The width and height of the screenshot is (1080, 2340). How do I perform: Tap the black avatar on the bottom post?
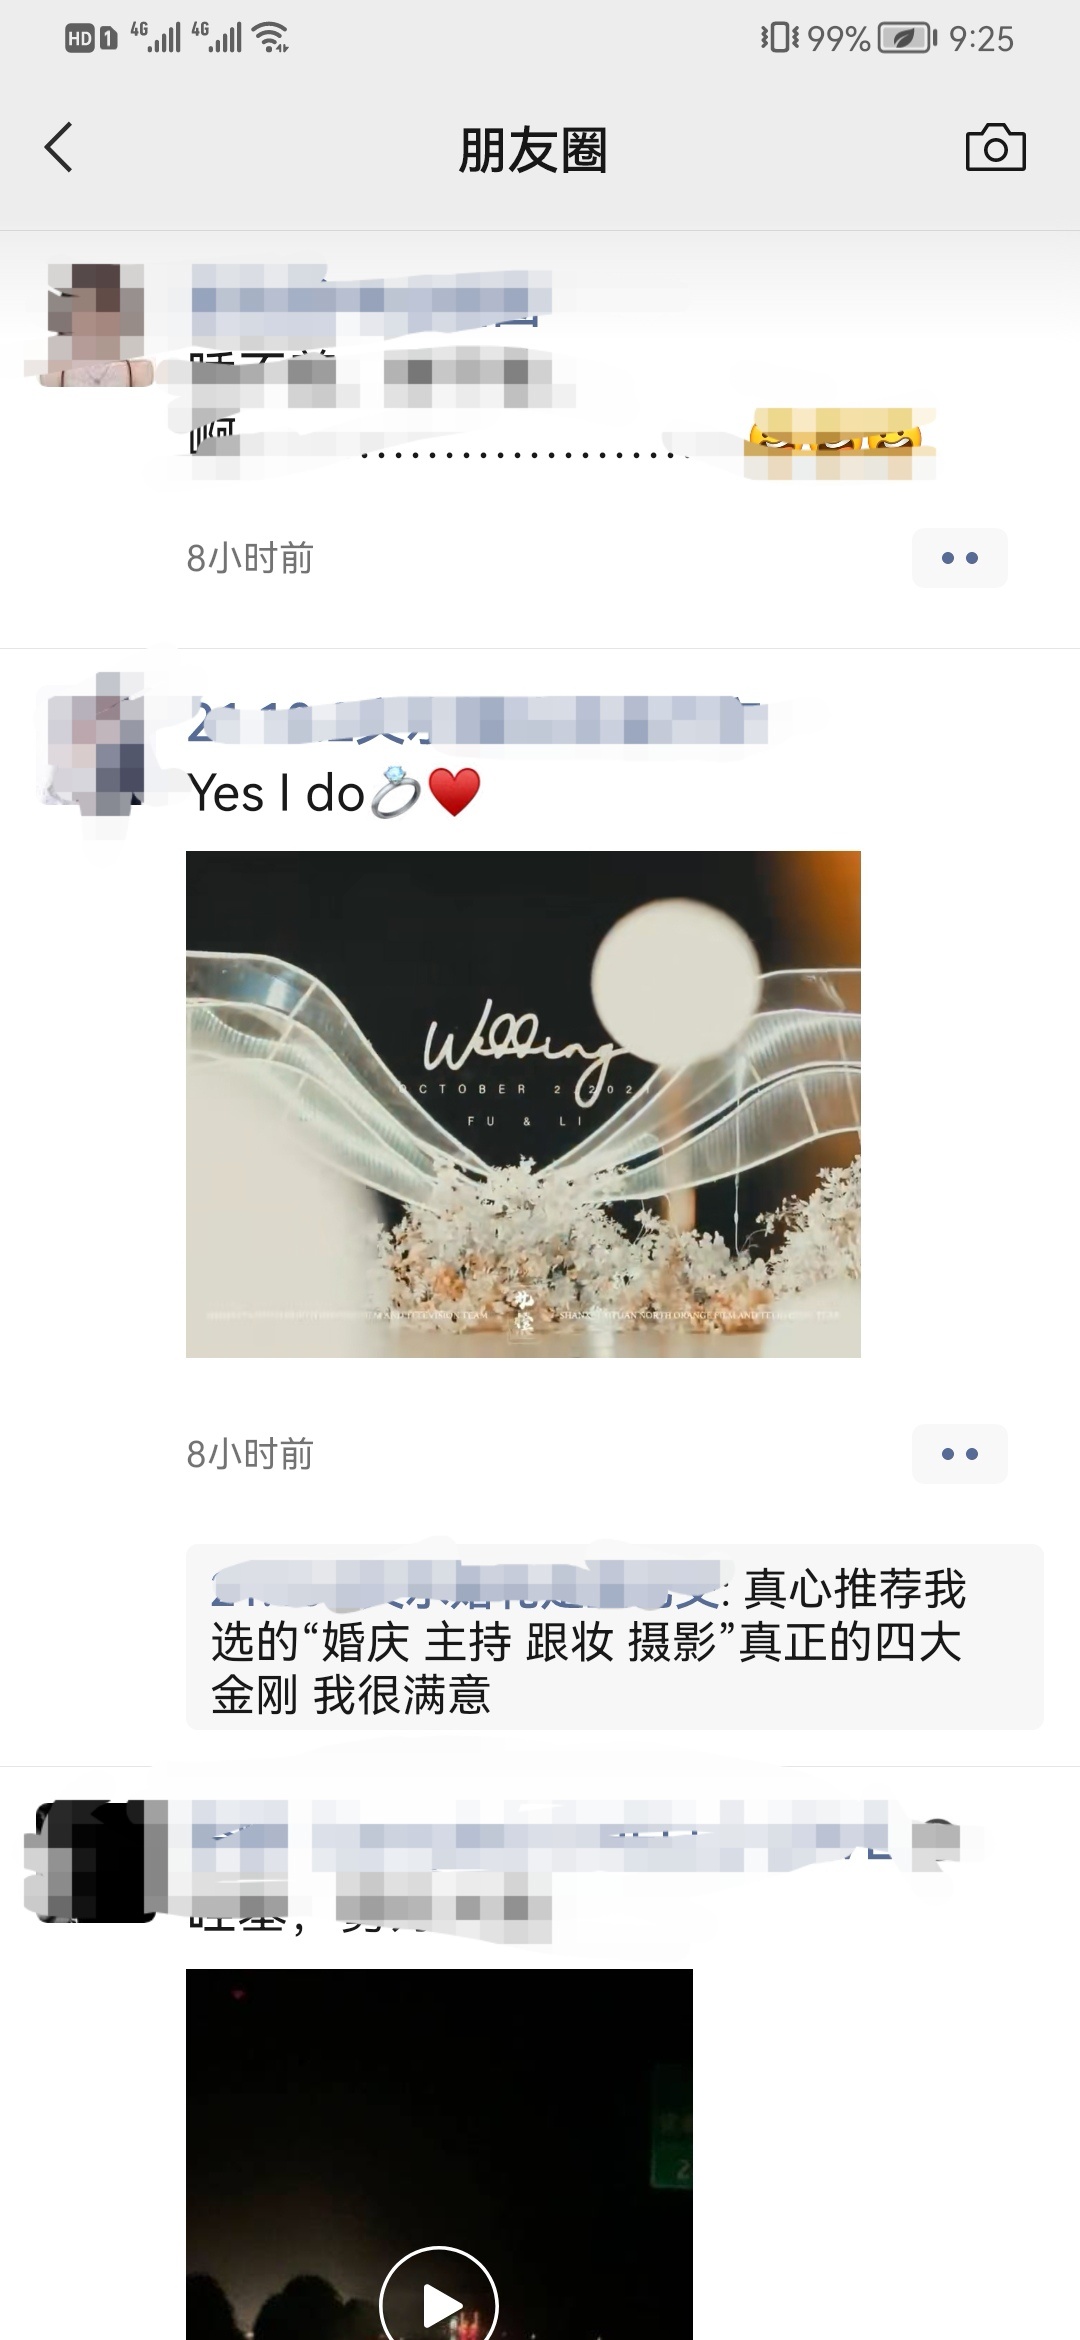point(96,1861)
